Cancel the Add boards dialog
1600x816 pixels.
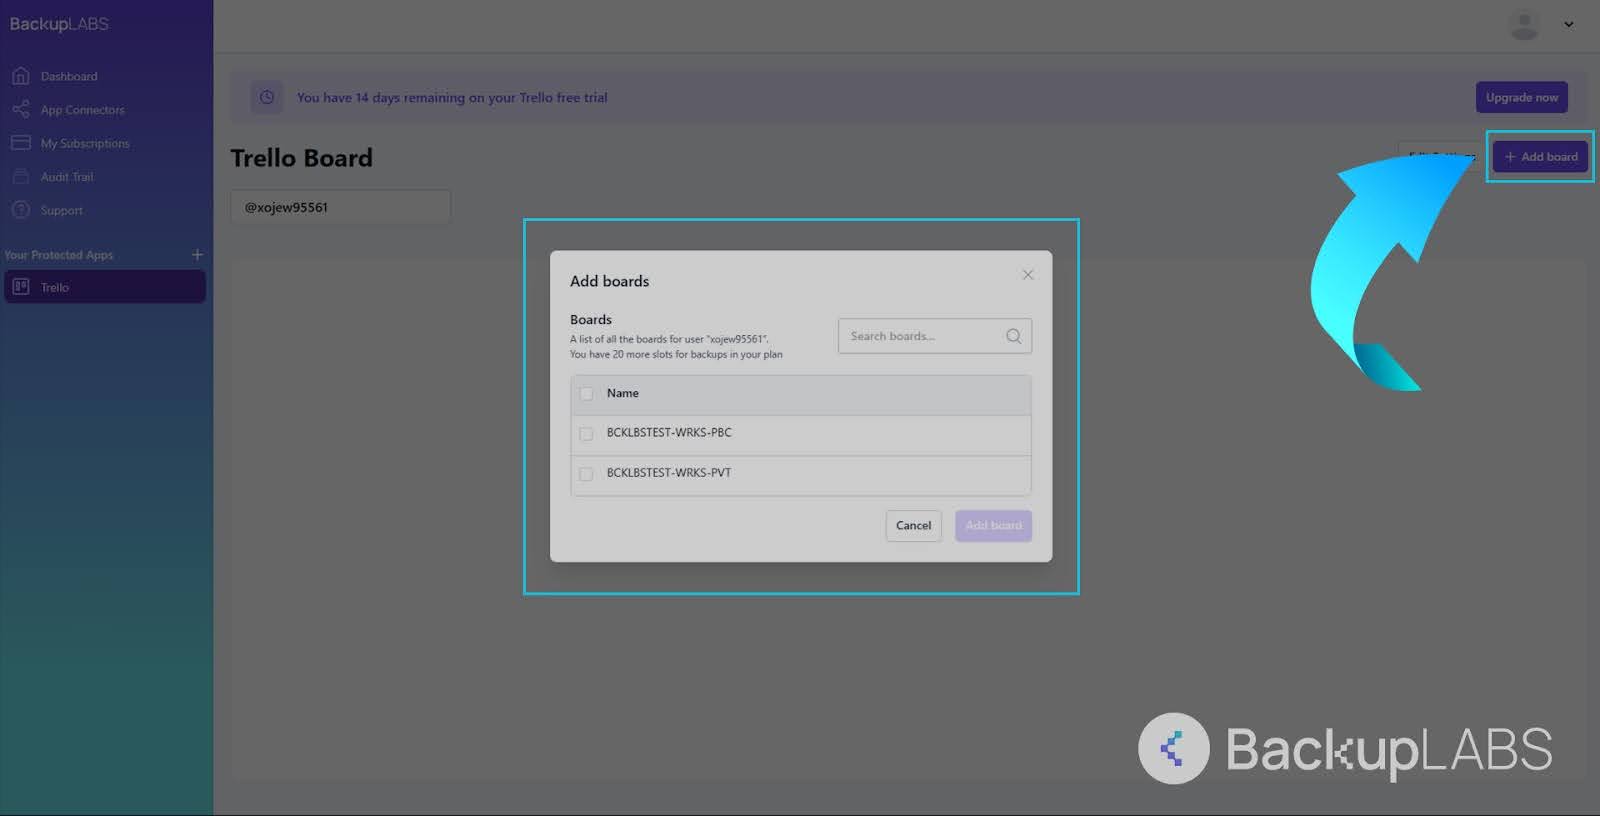[x=913, y=526]
